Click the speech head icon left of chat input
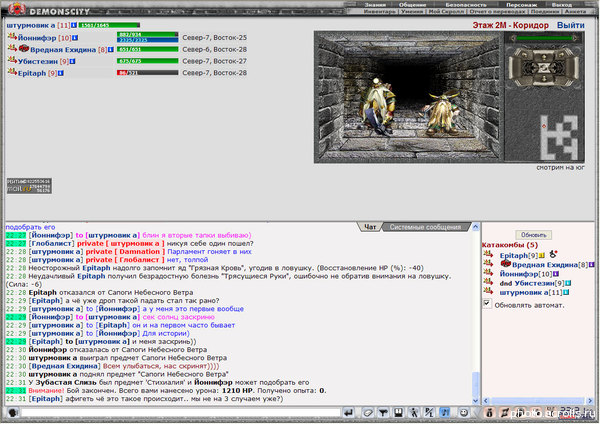Screen dimensions: 600x424 click(13, 413)
